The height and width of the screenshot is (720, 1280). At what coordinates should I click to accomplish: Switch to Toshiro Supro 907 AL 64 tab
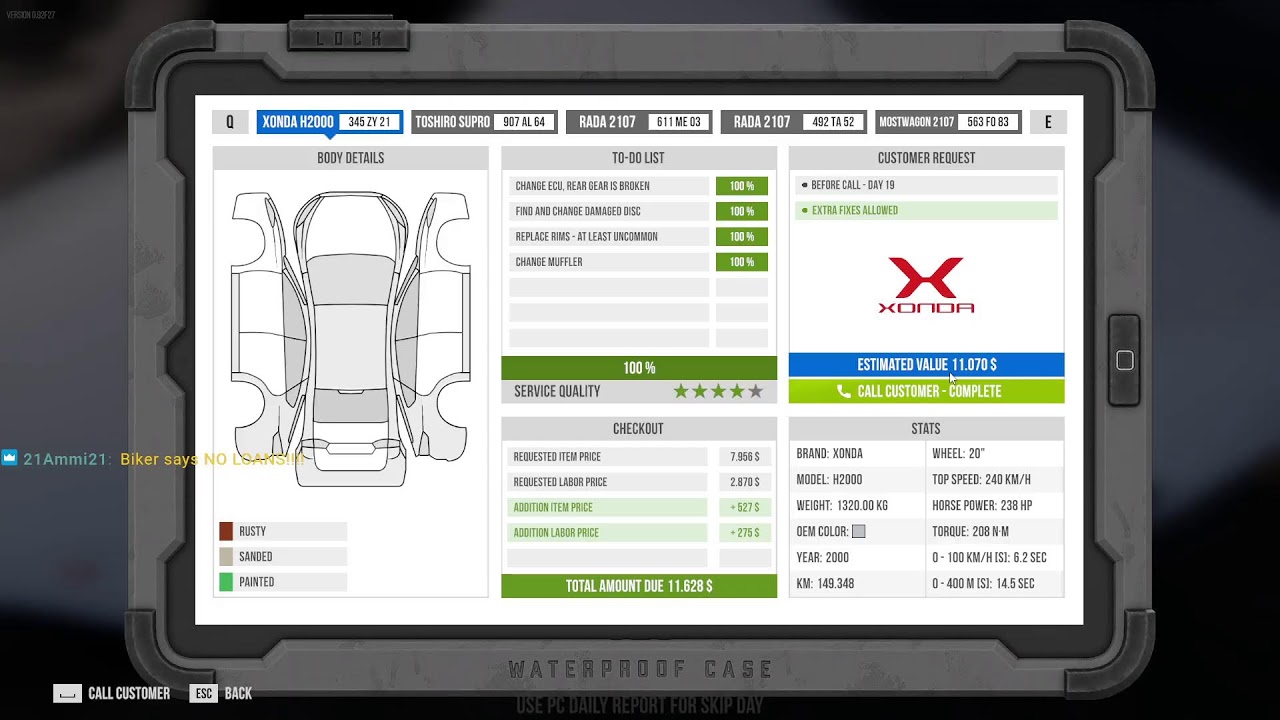[x=484, y=122]
